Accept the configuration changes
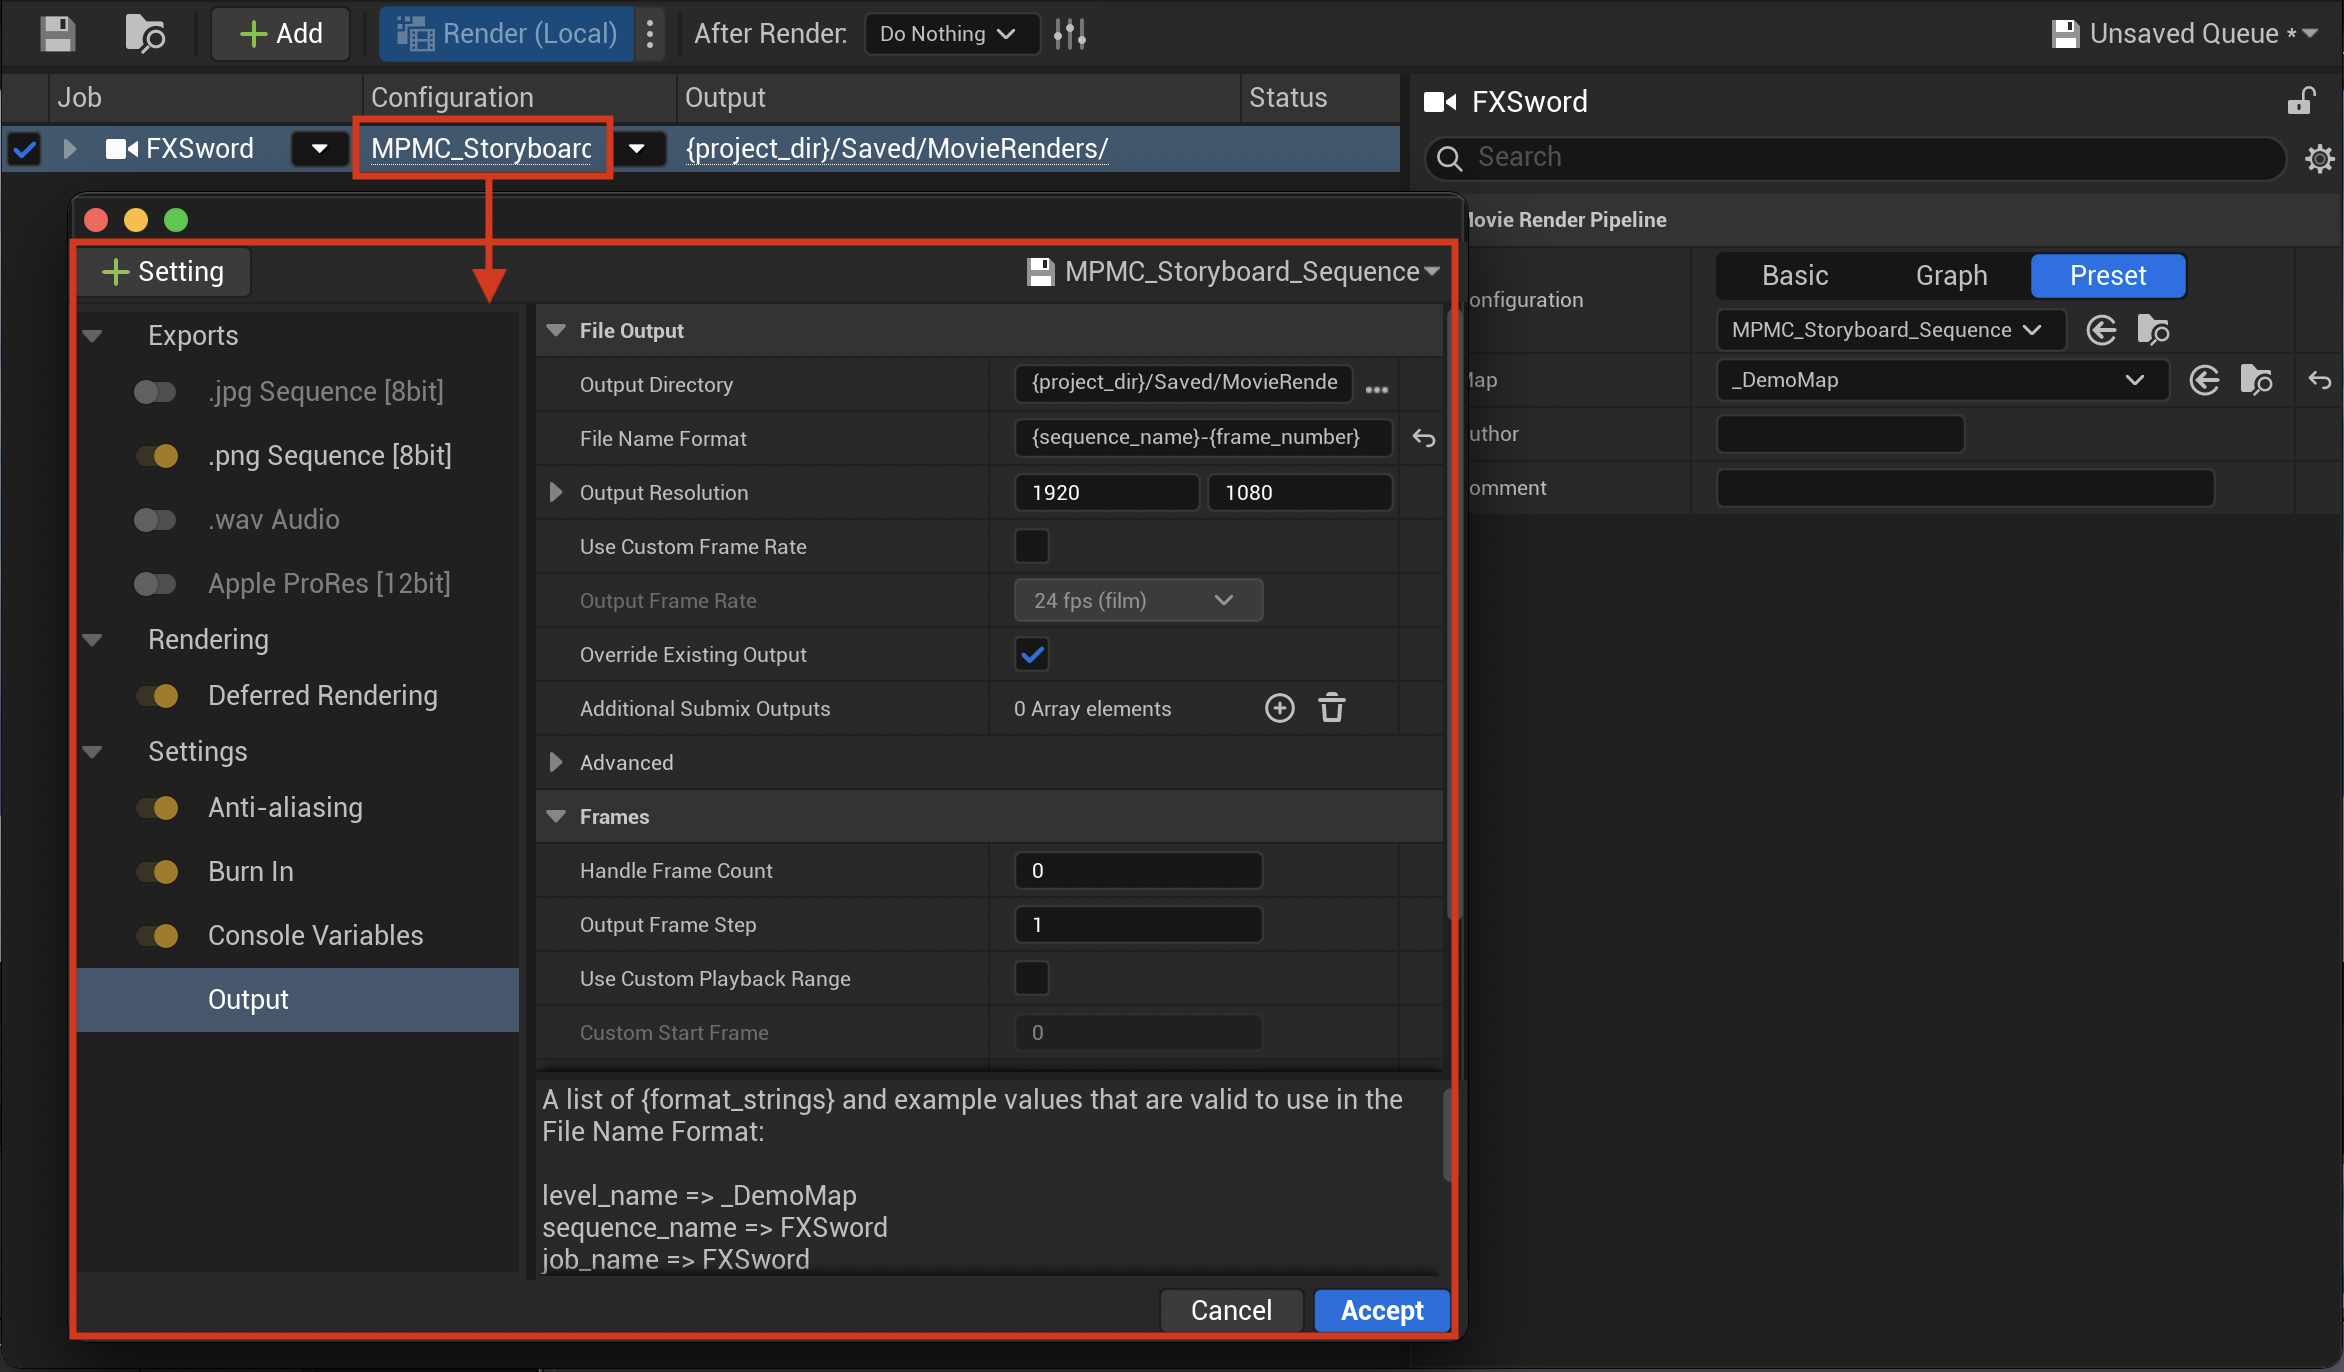Viewport: 2344px width, 1372px height. 1382,1310
